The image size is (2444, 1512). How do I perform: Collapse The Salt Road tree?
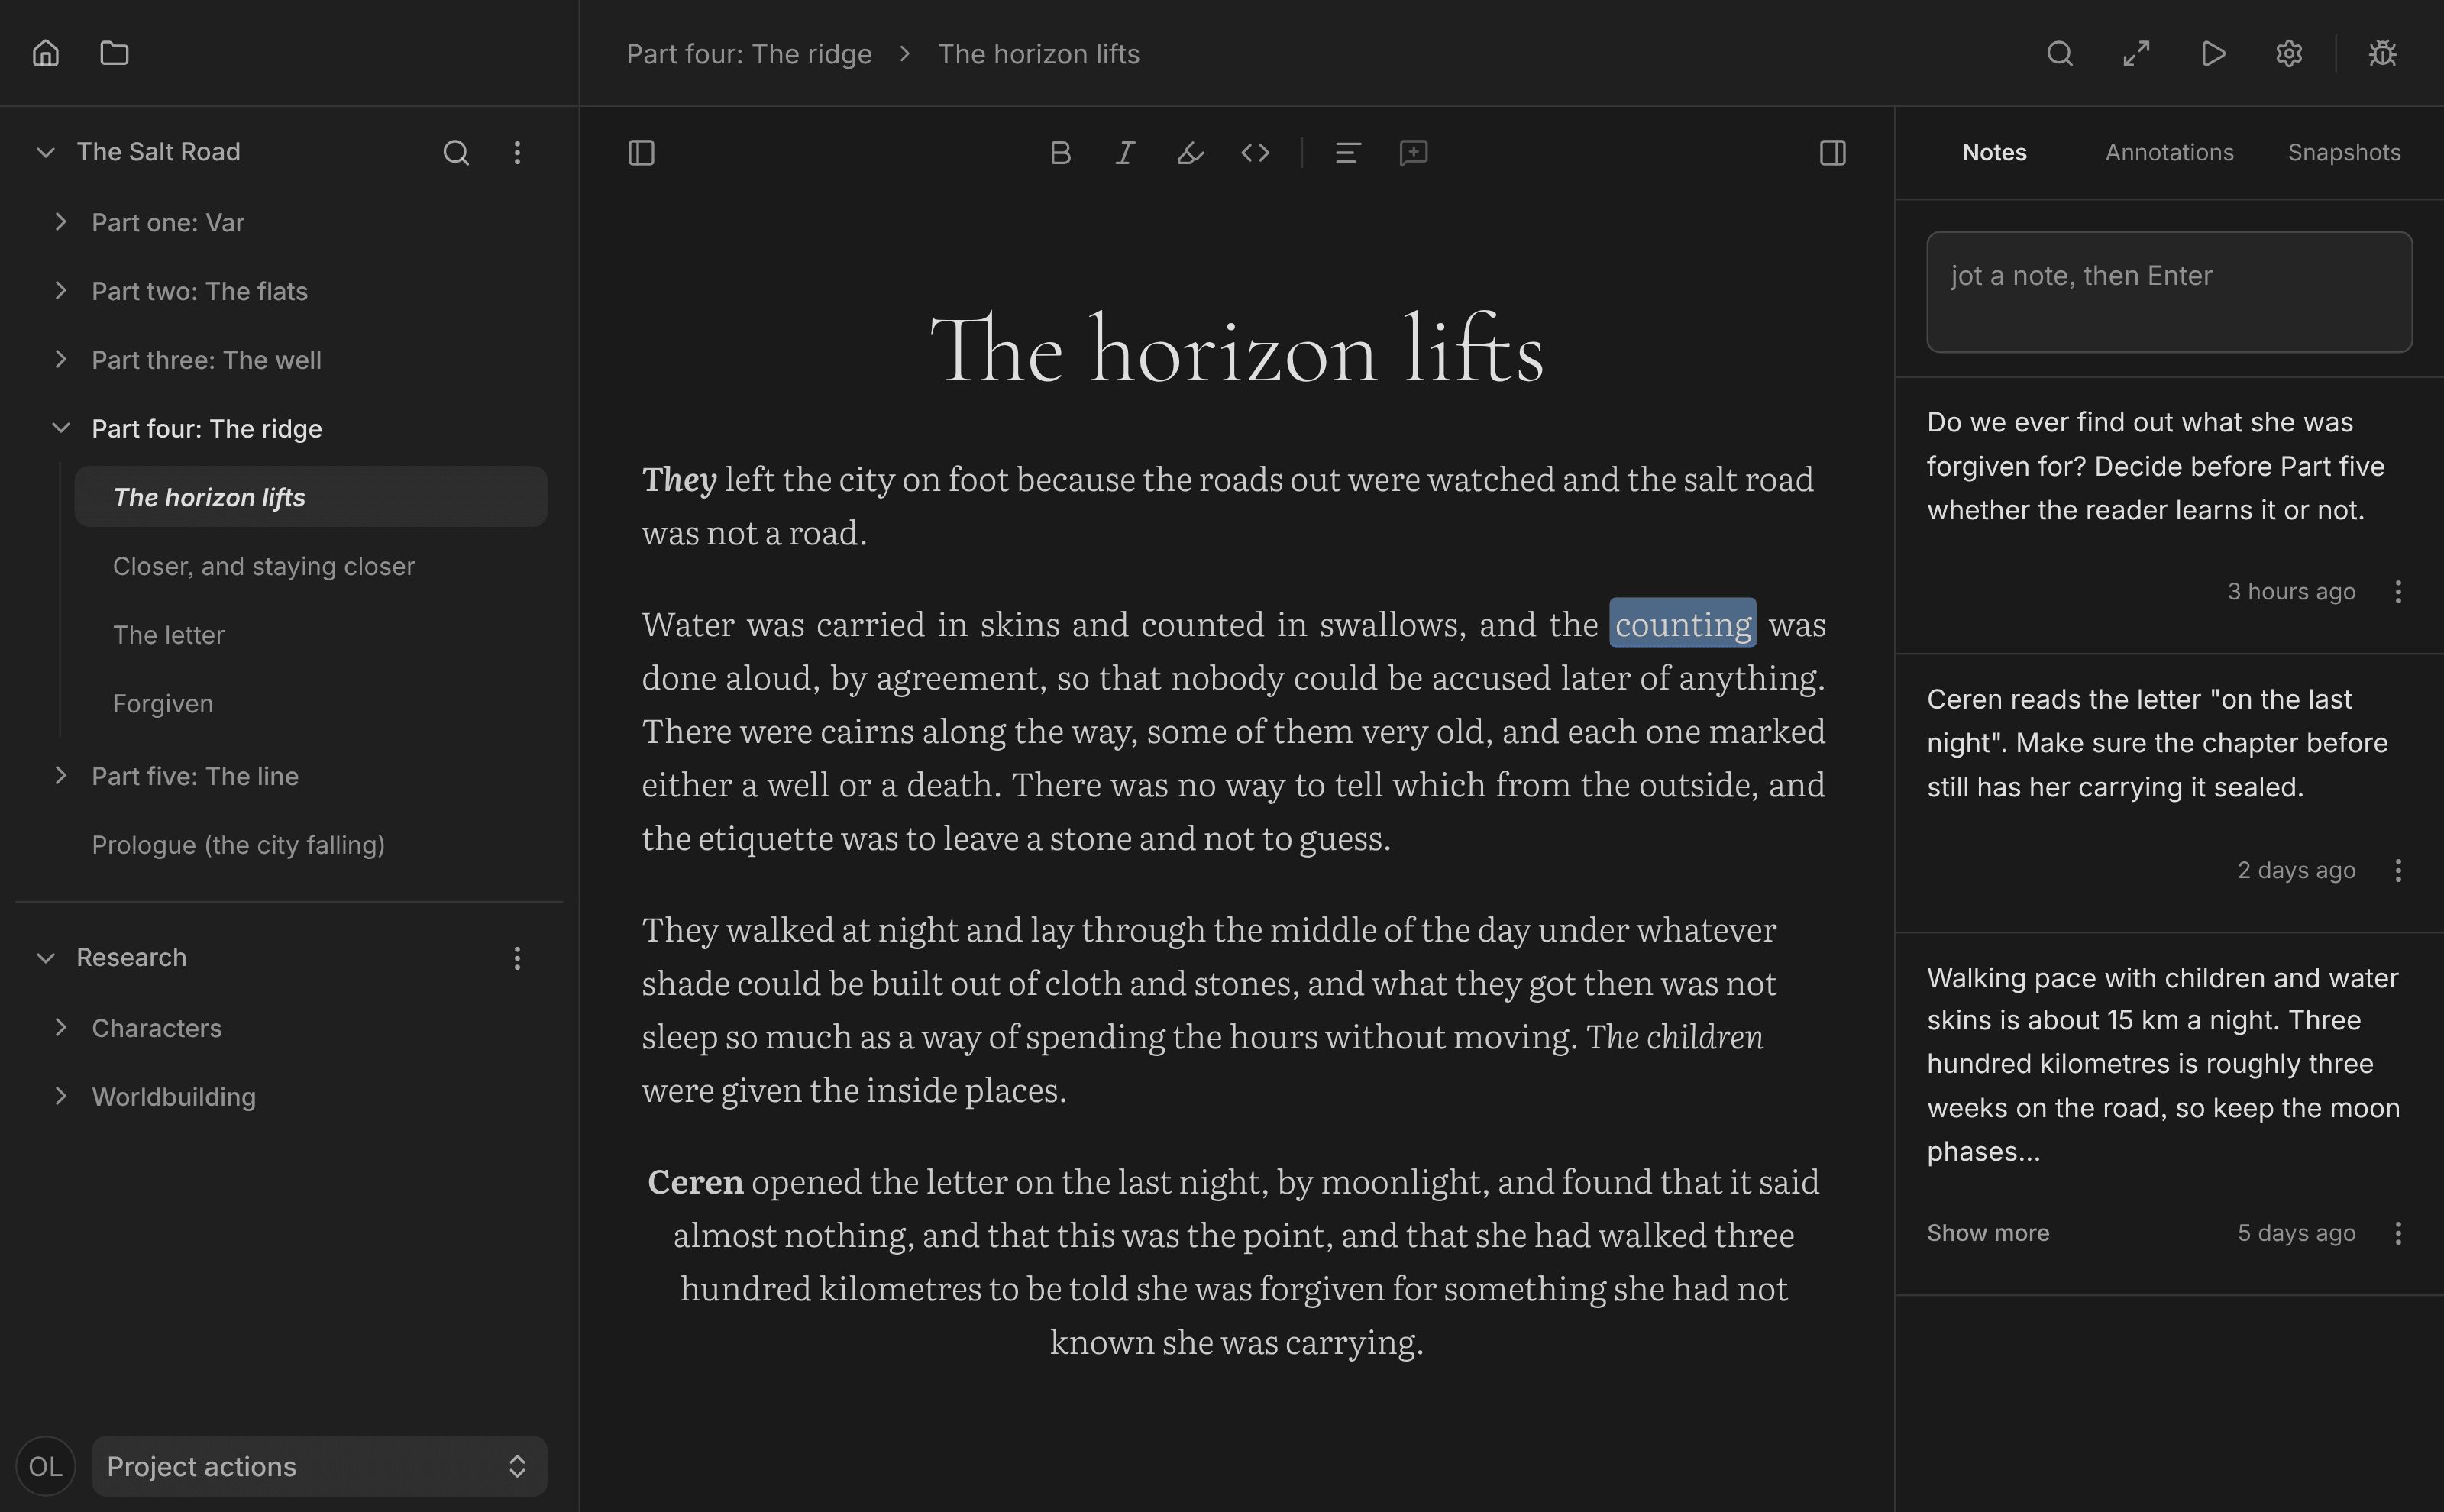point(45,152)
